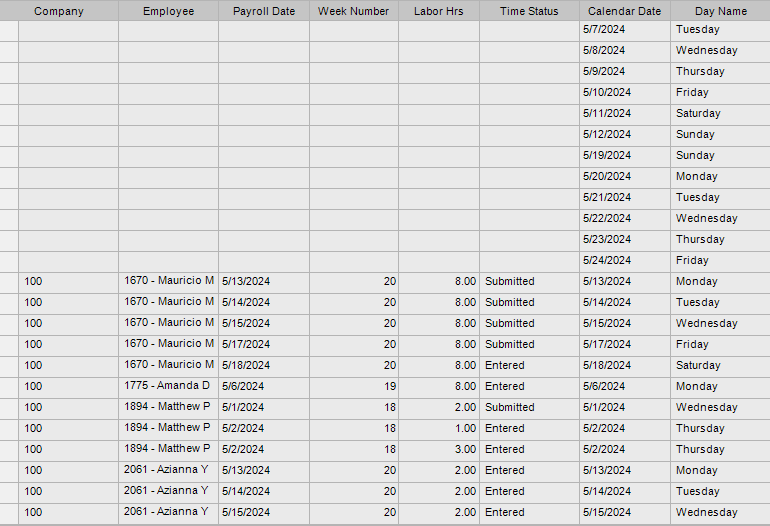
Task: Select the 5/22/2024 calendar date cell
Action: click(625, 219)
